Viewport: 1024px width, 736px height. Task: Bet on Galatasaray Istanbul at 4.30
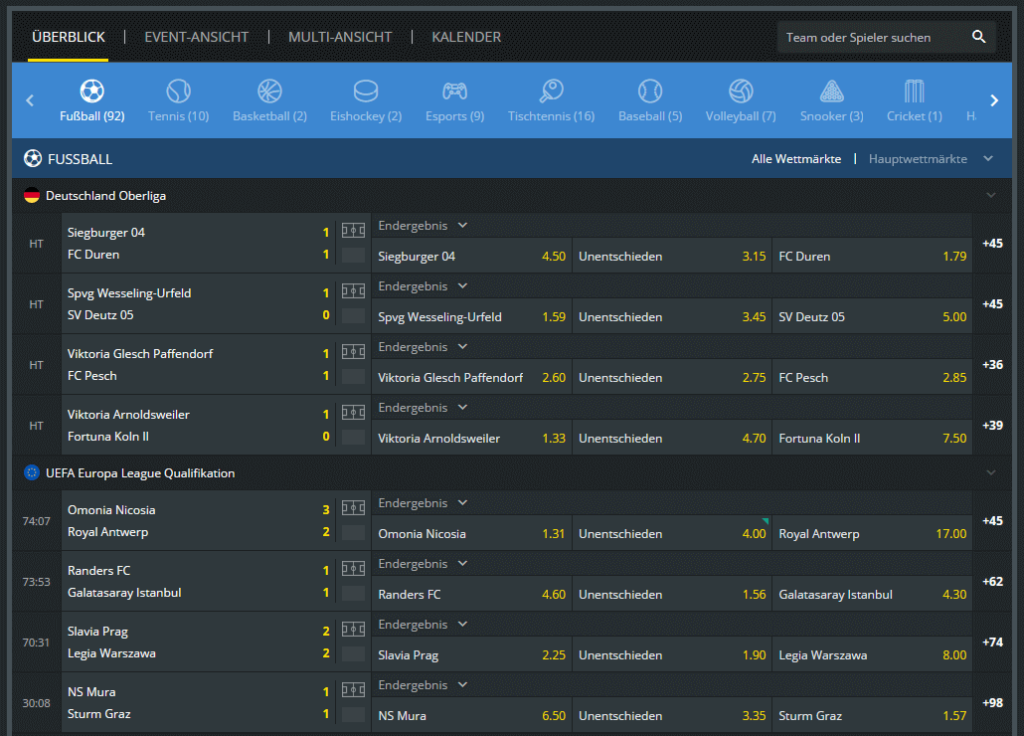(872, 594)
